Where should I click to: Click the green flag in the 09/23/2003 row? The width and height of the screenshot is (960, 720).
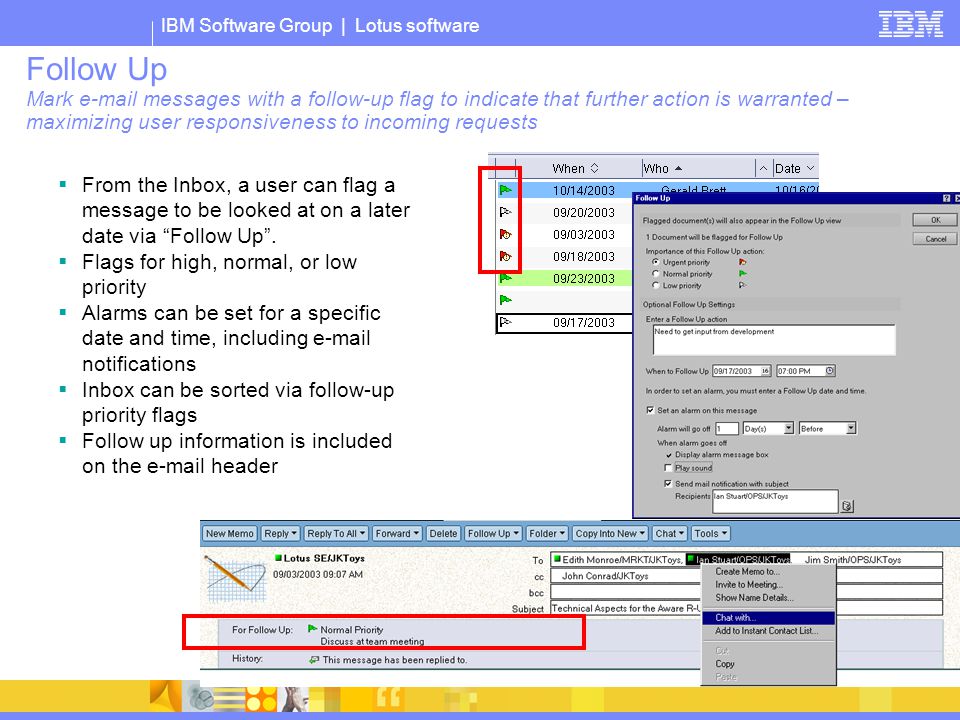tap(505, 278)
